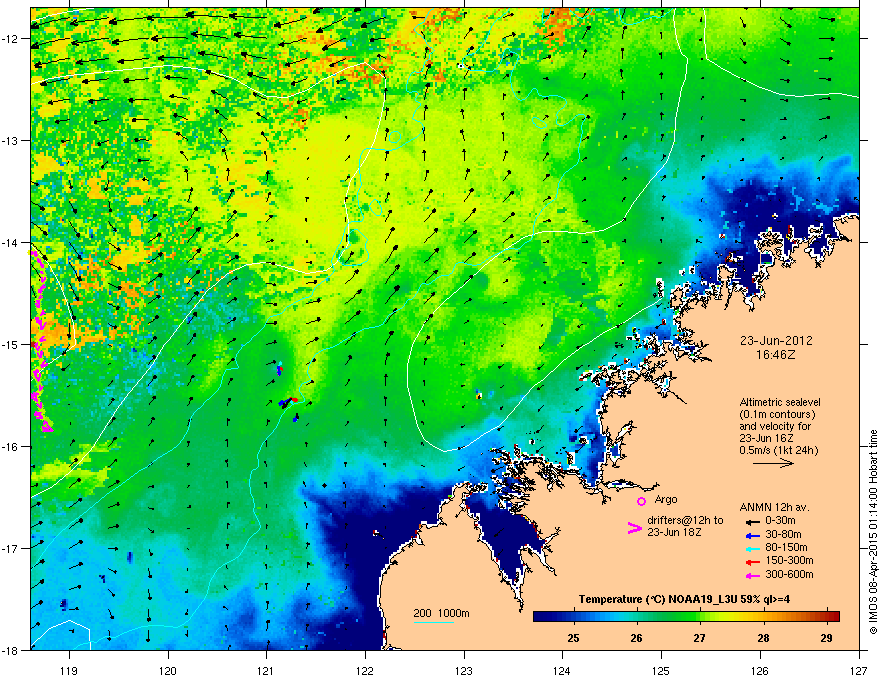Click the '-12' latitude axis label
The image size is (880, 680).
point(10,39)
